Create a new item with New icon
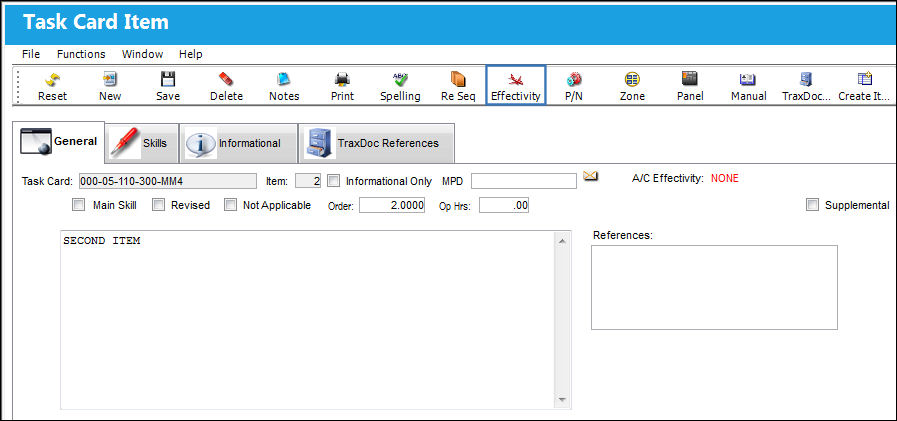 [110, 86]
